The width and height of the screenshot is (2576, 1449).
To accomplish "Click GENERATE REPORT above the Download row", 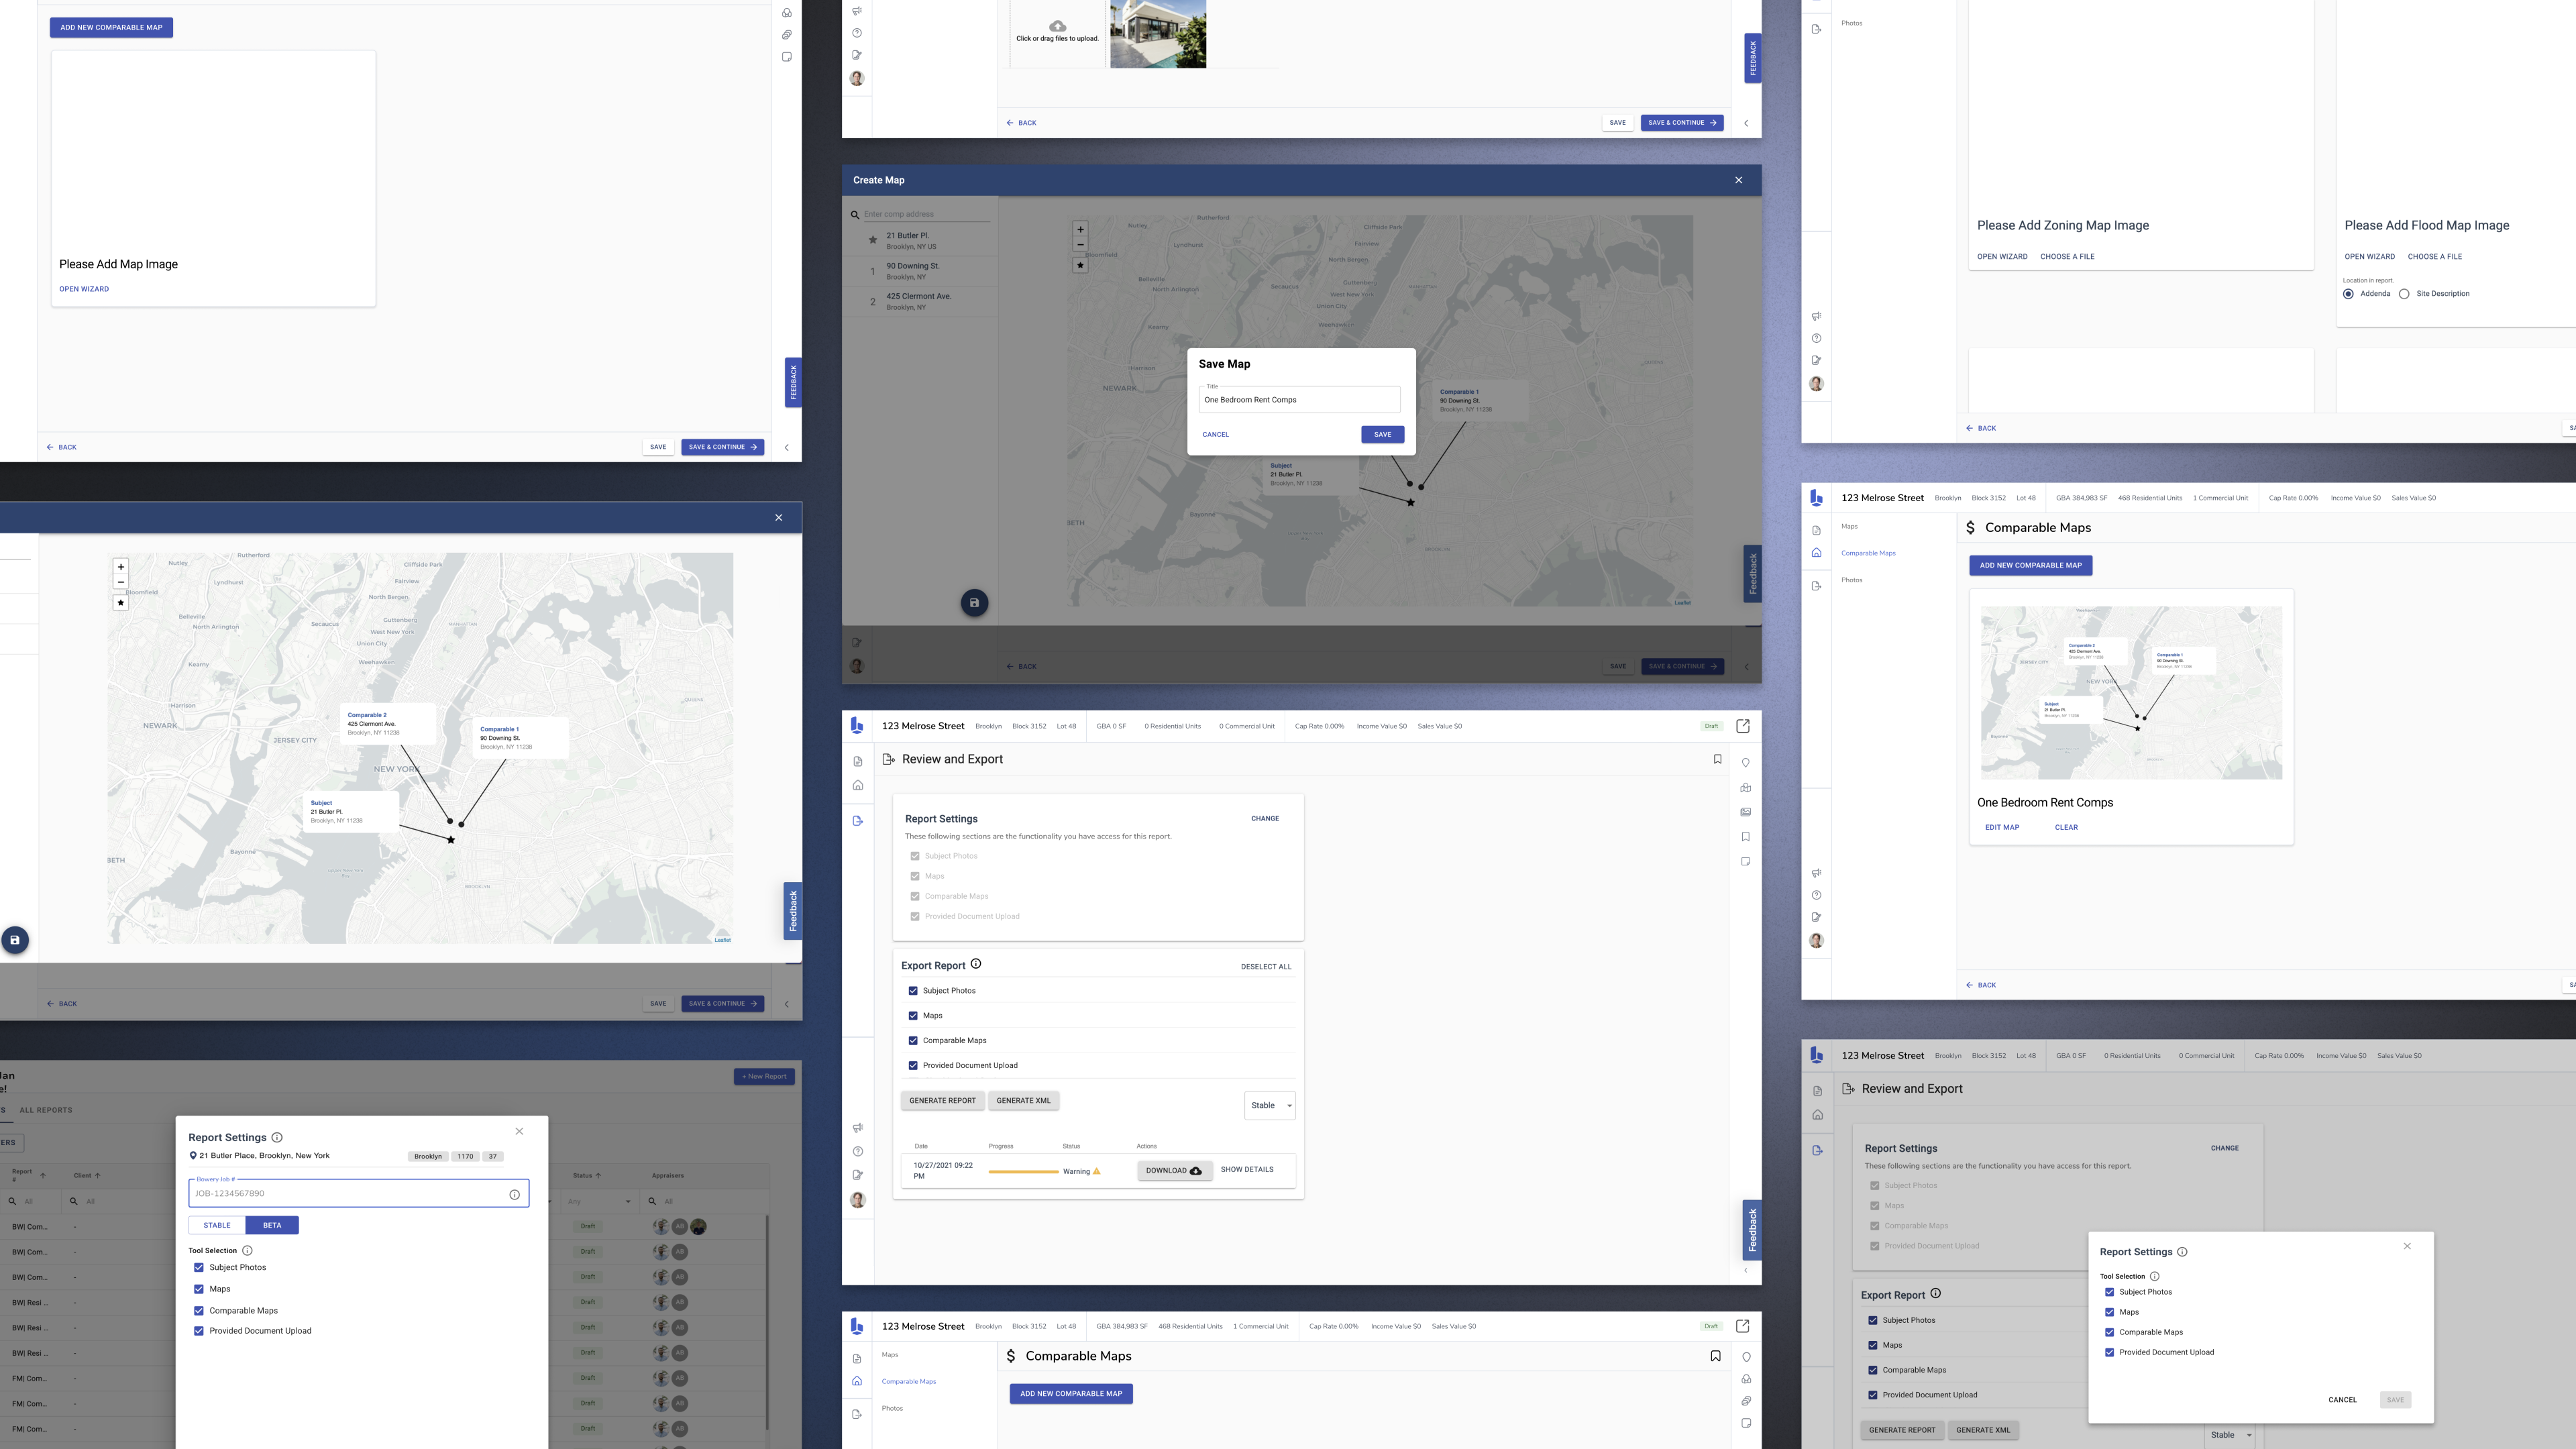I will click(942, 1100).
